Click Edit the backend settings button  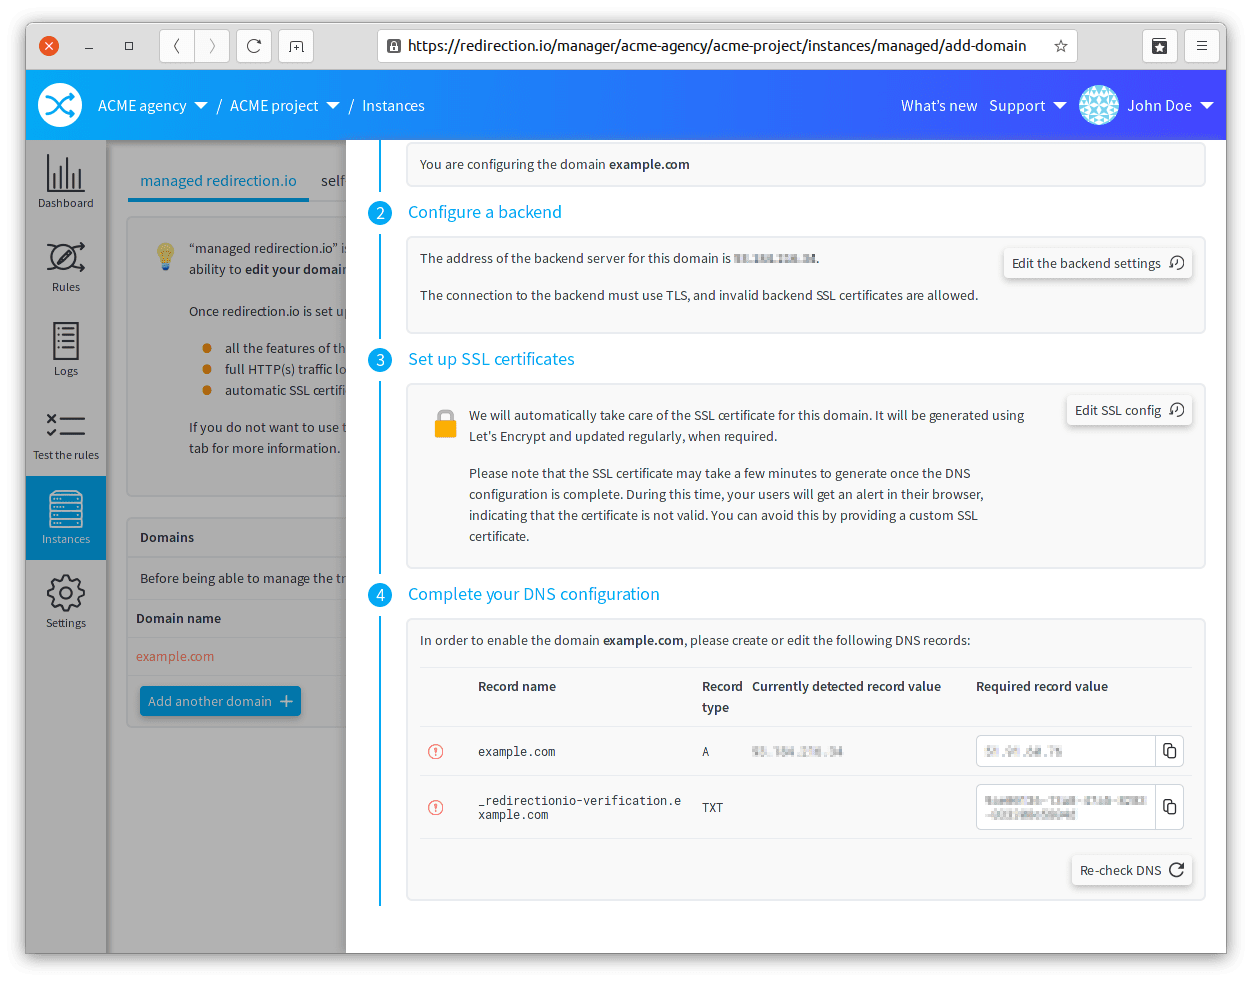click(x=1098, y=263)
